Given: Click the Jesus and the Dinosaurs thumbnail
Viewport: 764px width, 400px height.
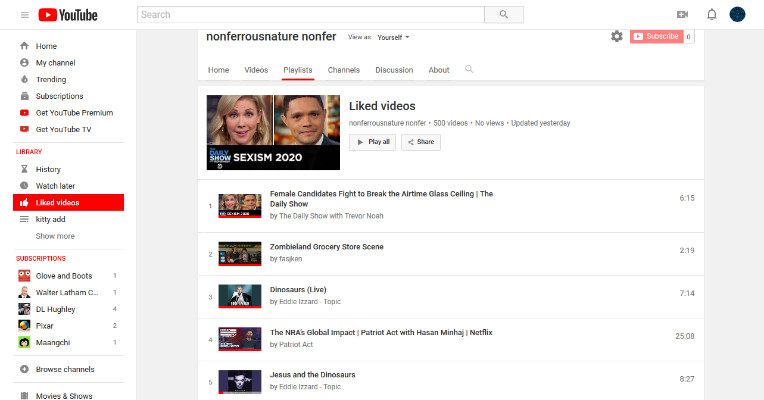Looking at the screenshot, I should [x=240, y=381].
